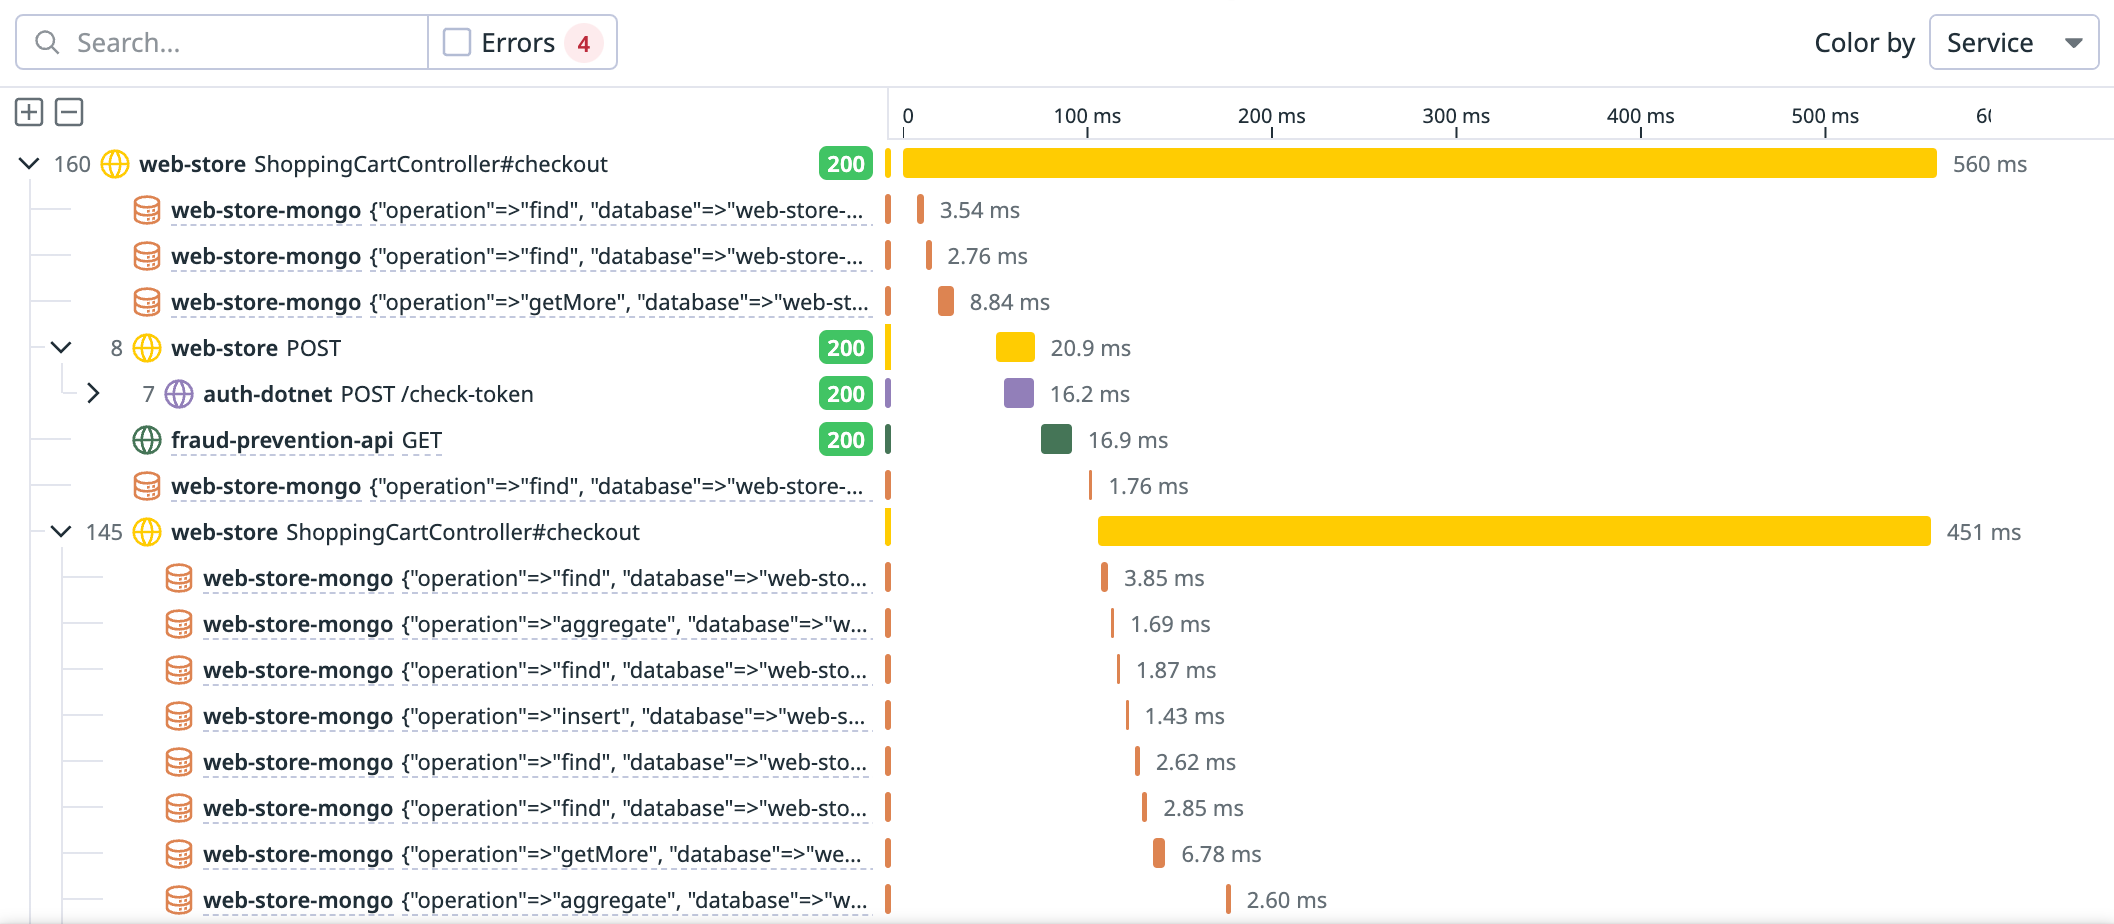Click the 300 ms timeline tick label
This screenshot has width=2114, height=924.
1456,116
